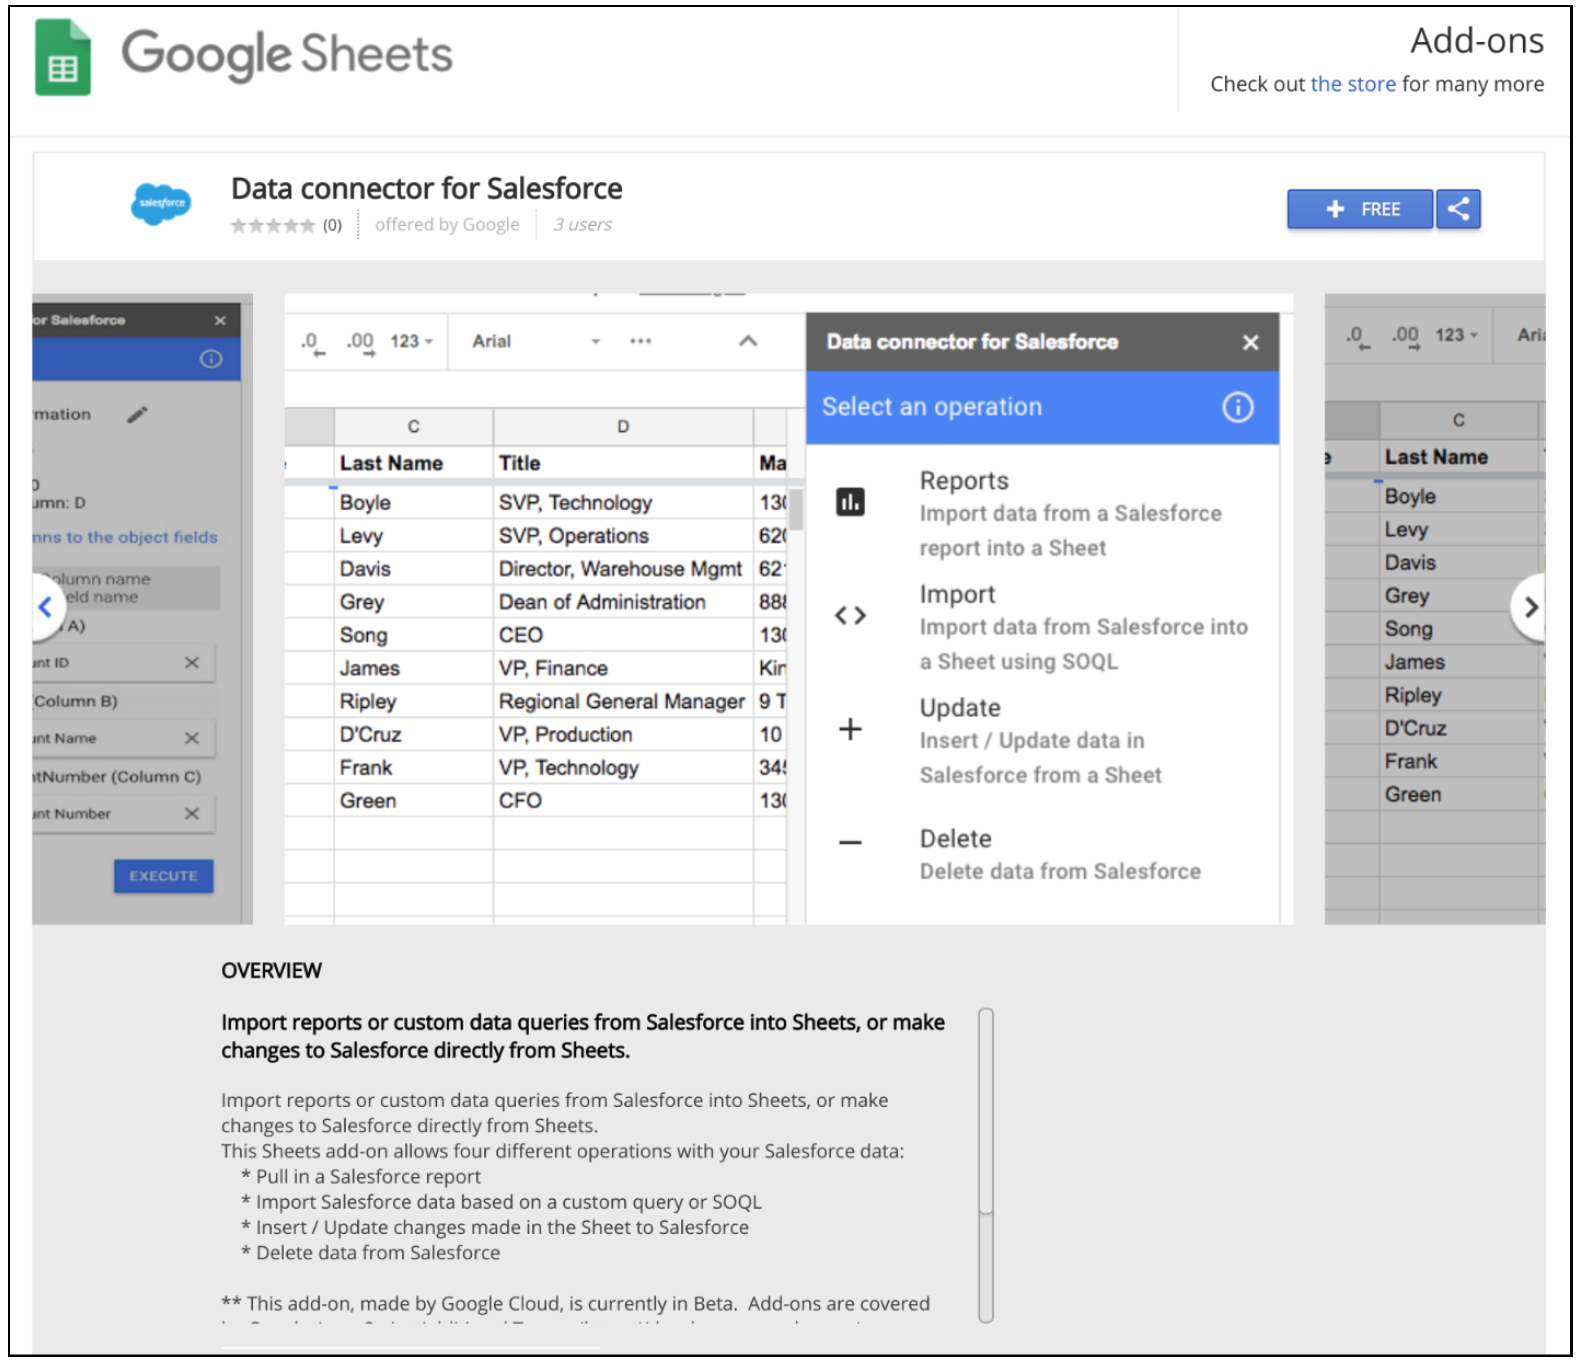Select the Delete operation
The image size is (1580, 1362).
1043,854
